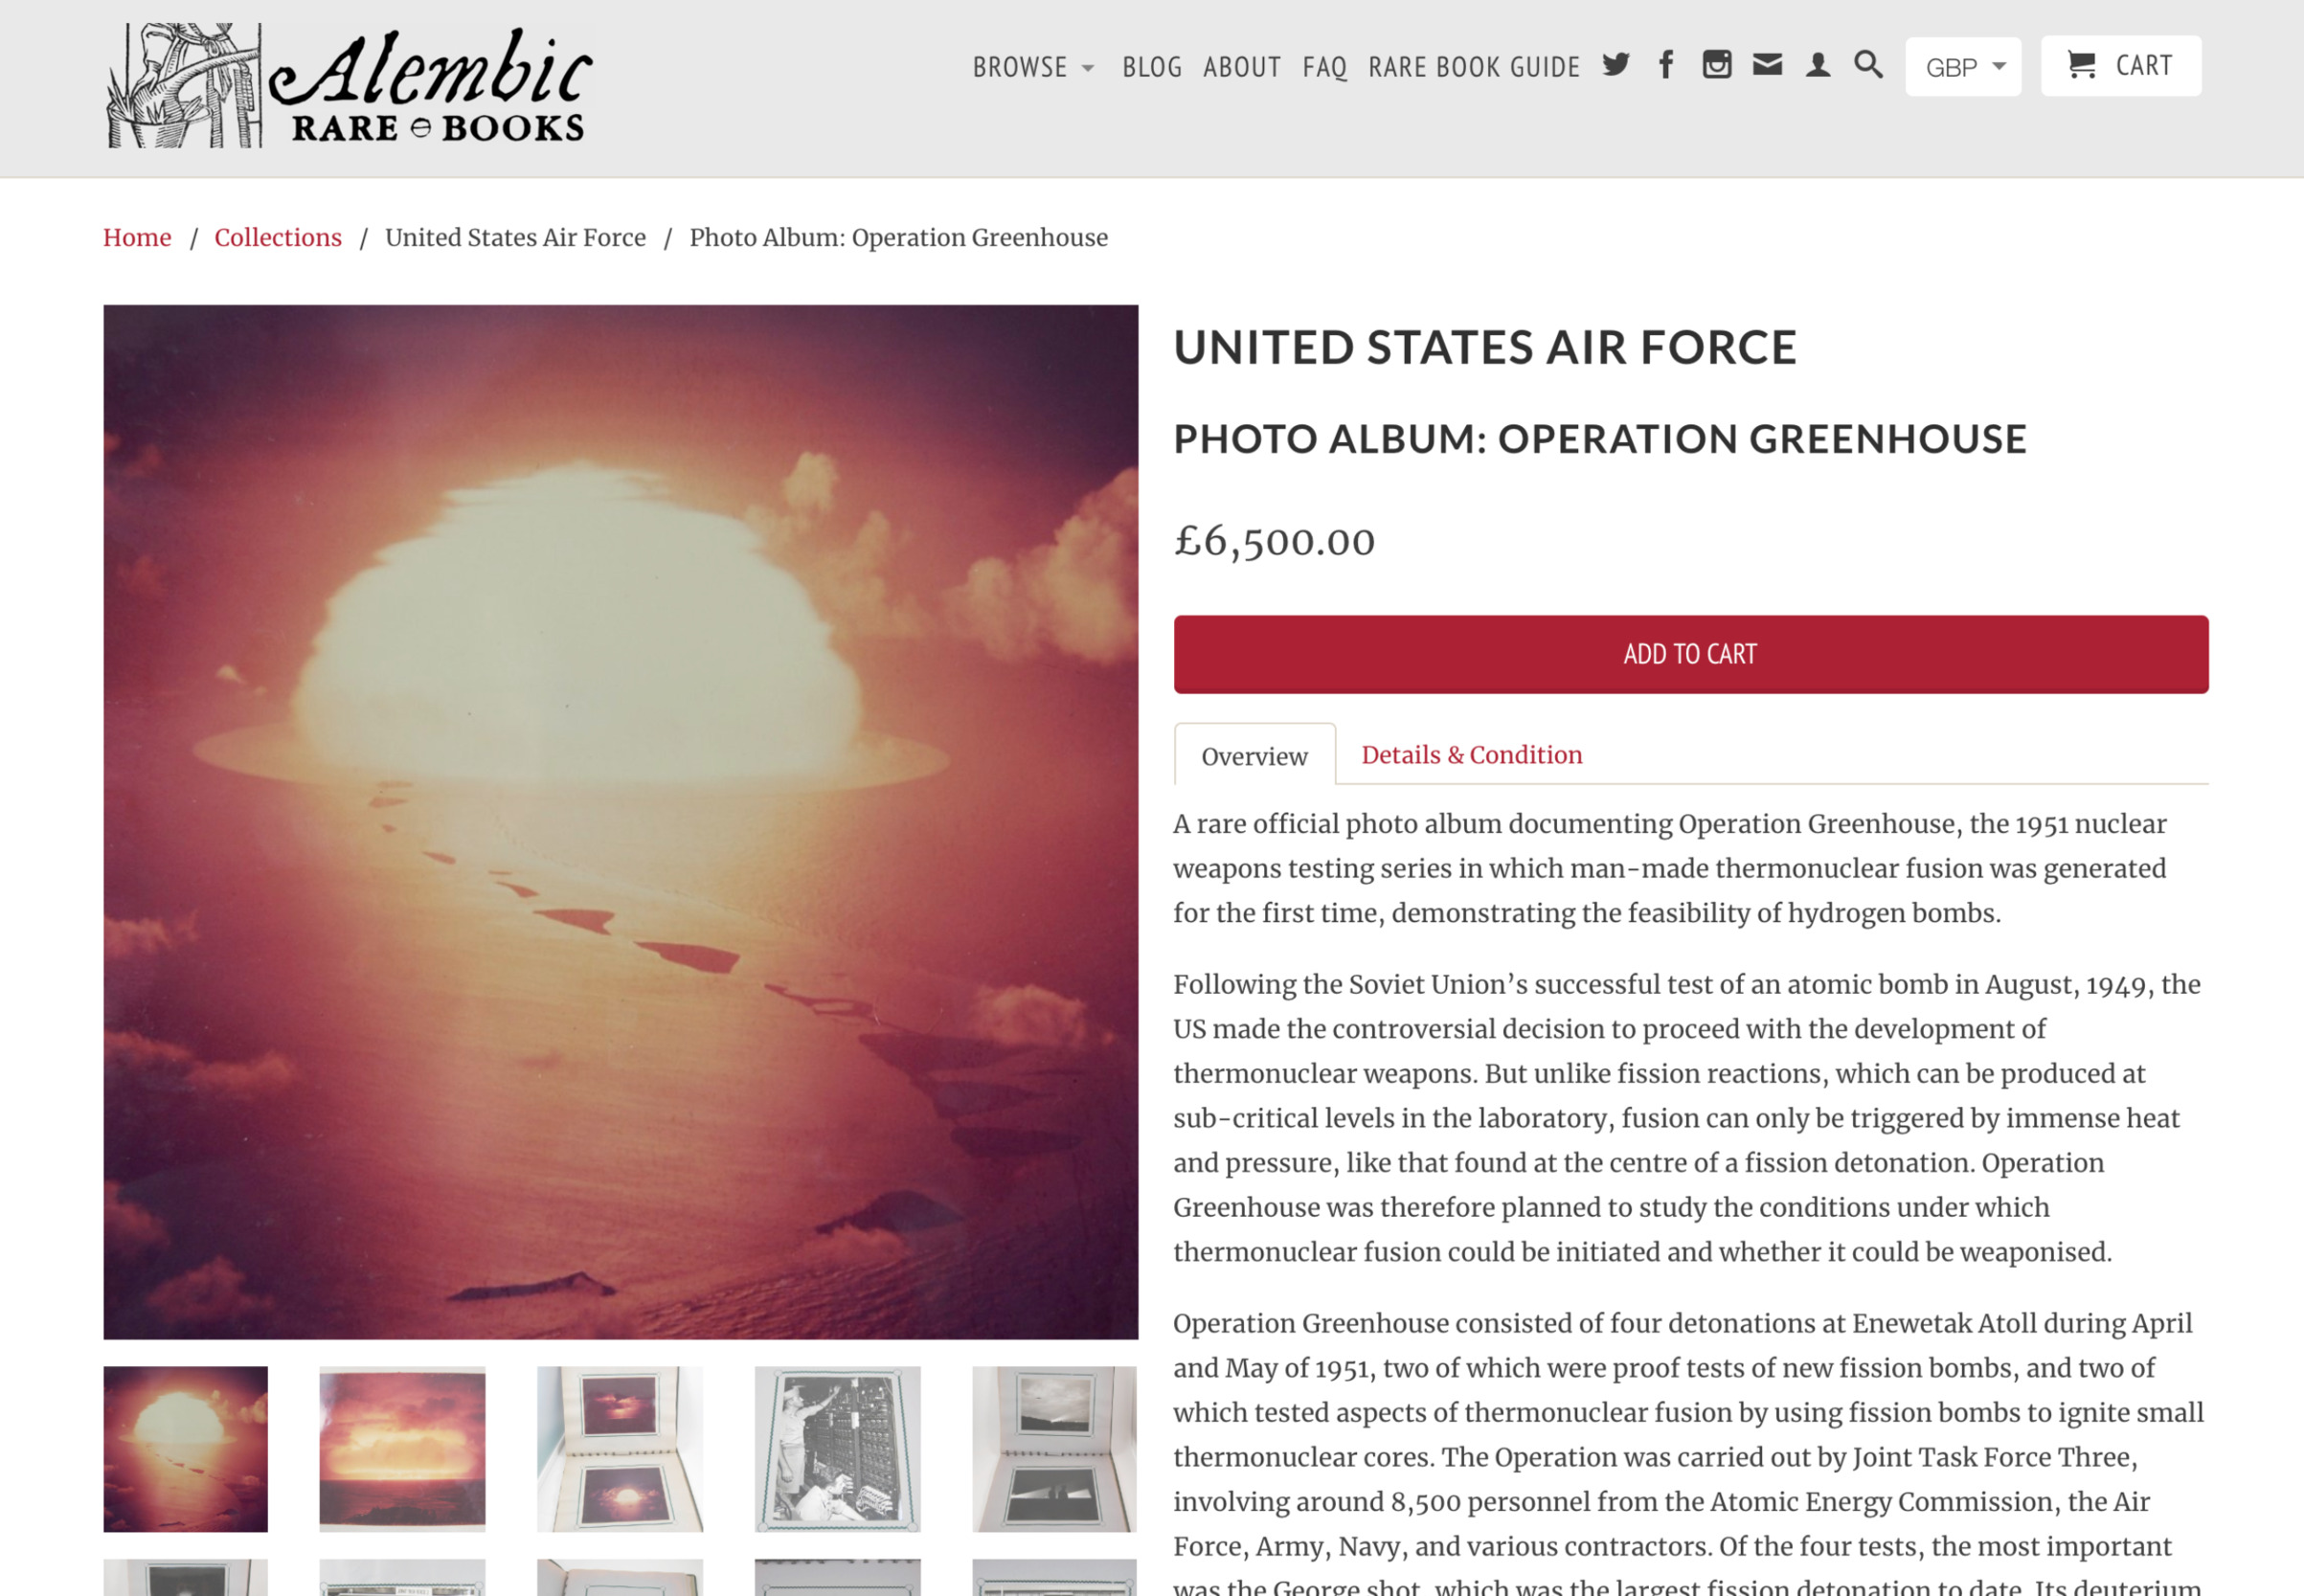Select the Overview tab
Screen dimensions: 2304x1596
pos(1254,756)
